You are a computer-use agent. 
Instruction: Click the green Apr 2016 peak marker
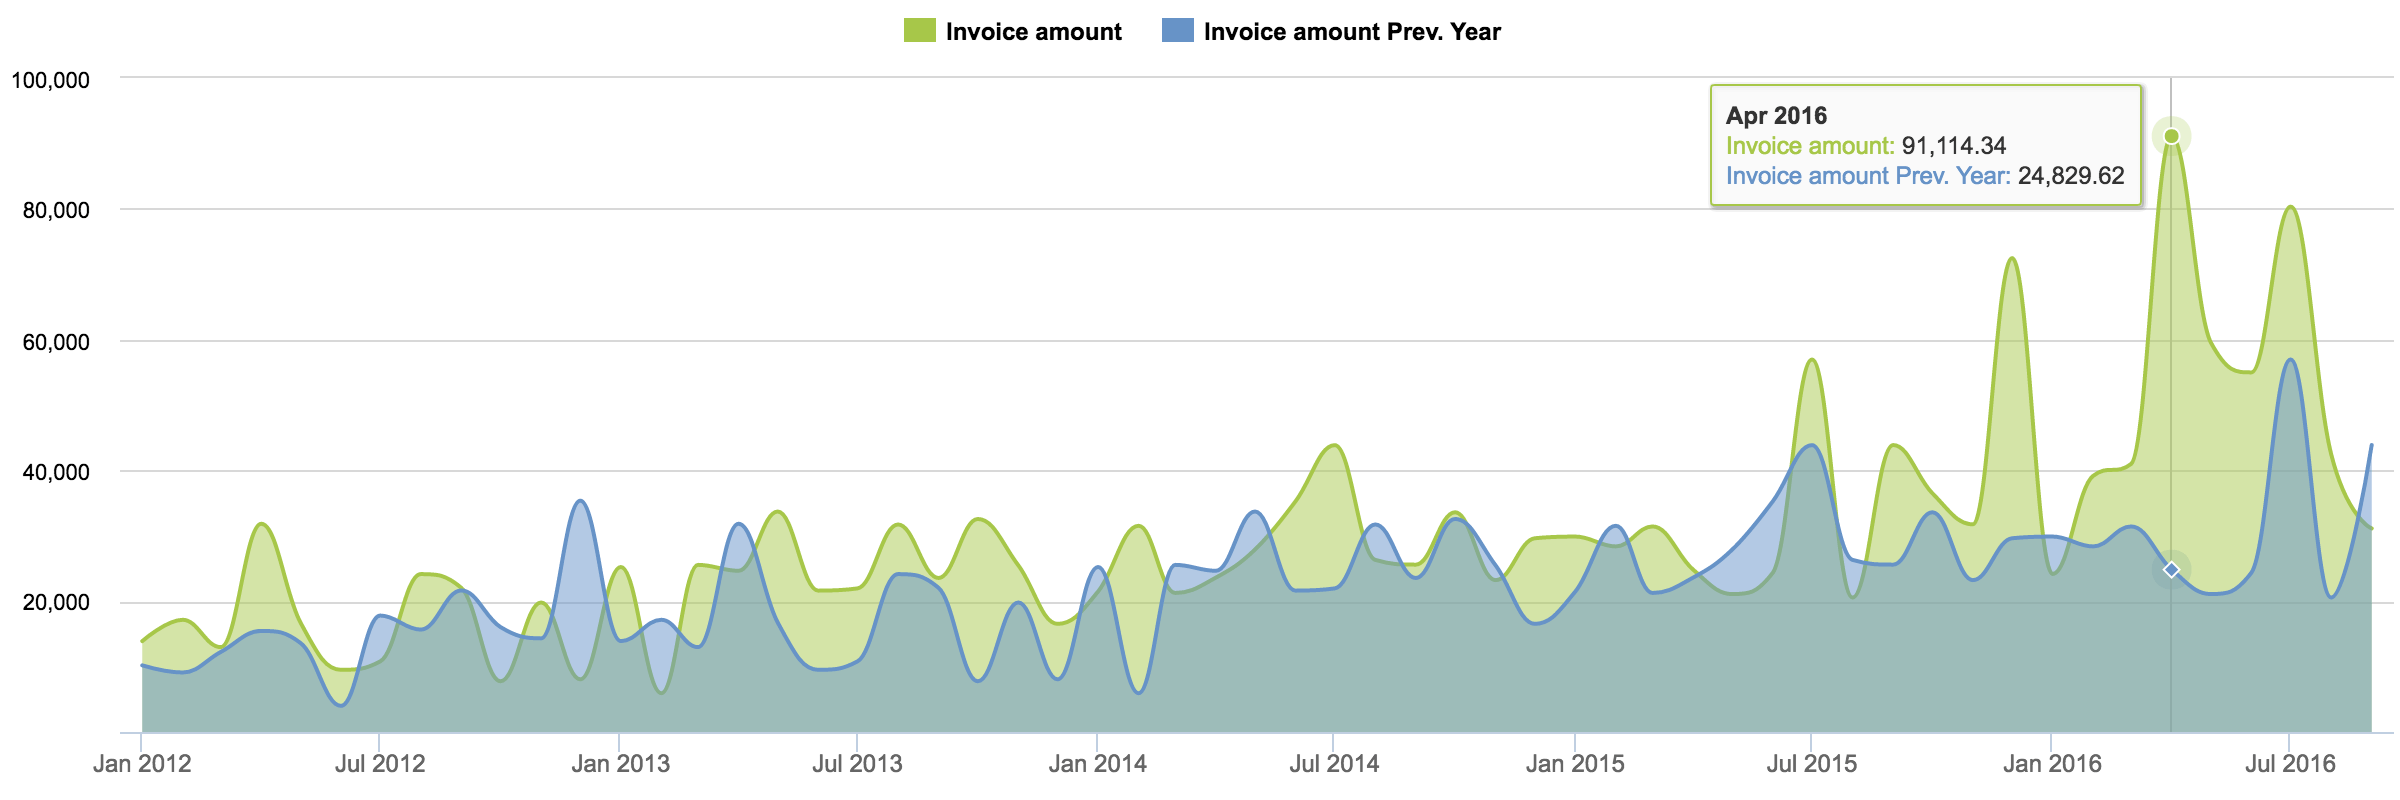tap(2171, 136)
